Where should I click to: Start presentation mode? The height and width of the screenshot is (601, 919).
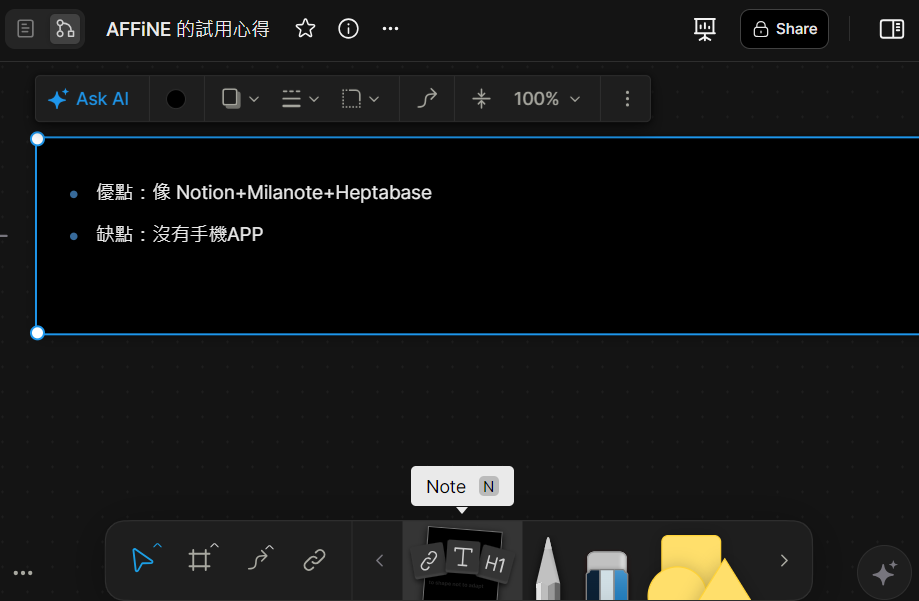(x=704, y=29)
